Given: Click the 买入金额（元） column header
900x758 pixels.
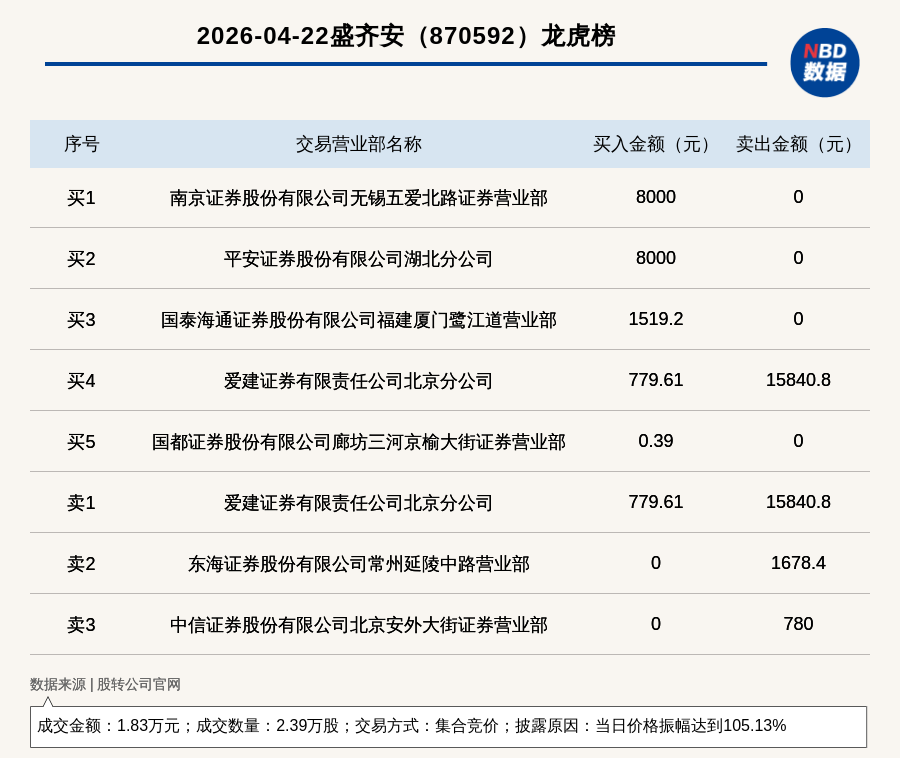Looking at the screenshot, I should pos(655,144).
